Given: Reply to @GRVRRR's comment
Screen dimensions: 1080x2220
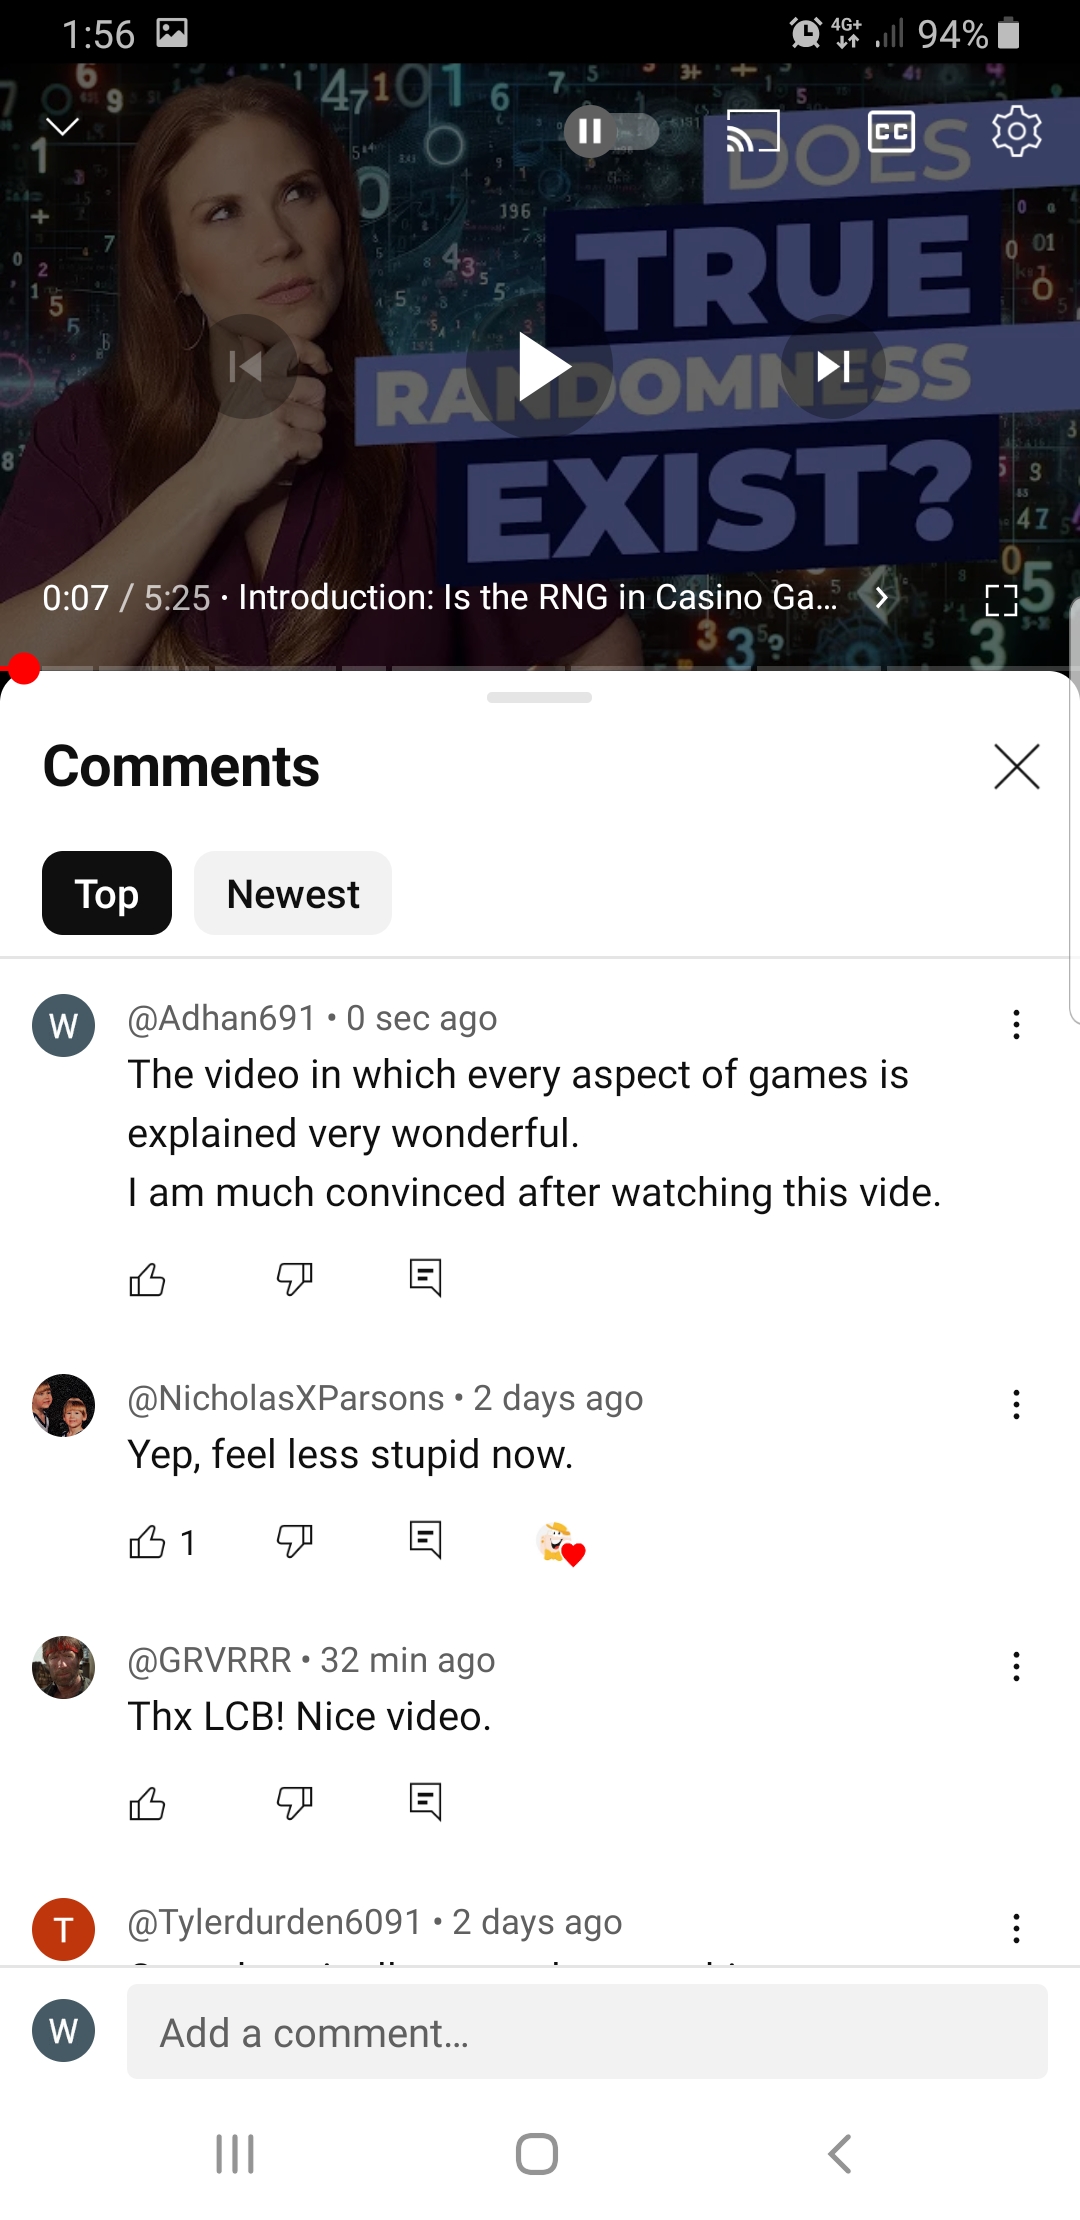Looking at the screenshot, I should click(425, 1802).
